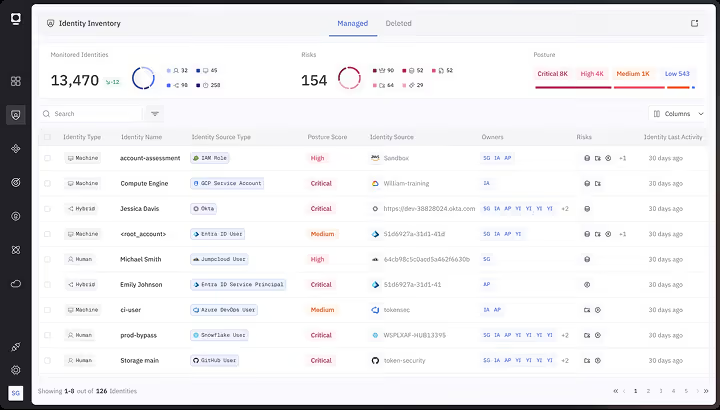This screenshot has height=410, width=720.
Task: Expand +1 risks on account-assessment row
Action: [x=622, y=158]
